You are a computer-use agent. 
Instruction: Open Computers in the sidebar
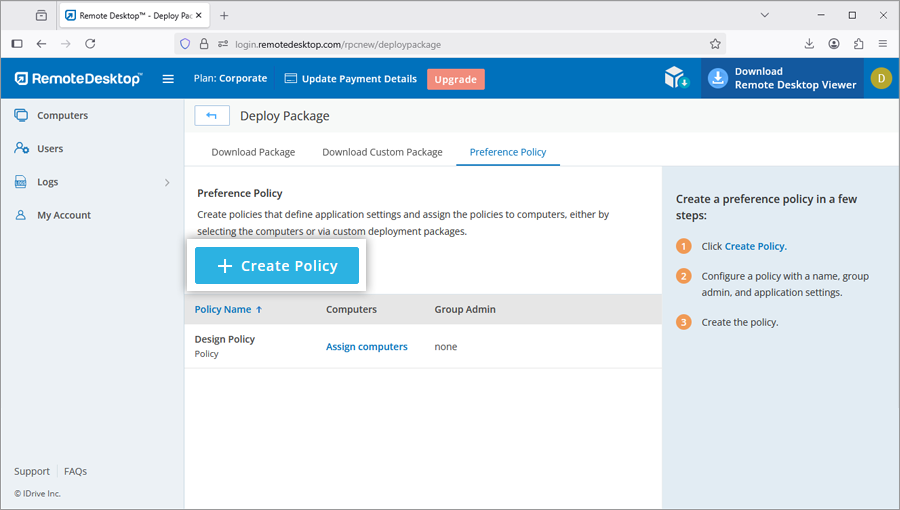click(x=62, y=116)
